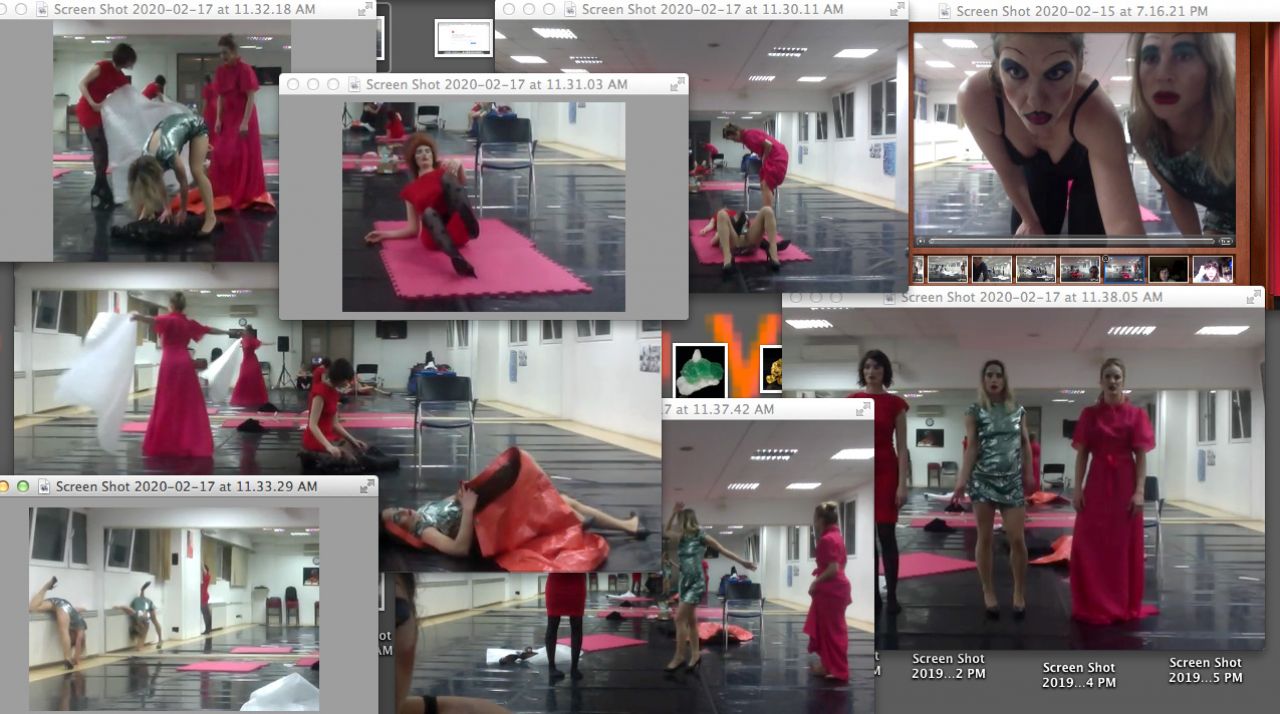Play the video in the 7.16.21 PM window
1280x714 pixels.
[919, 241]
